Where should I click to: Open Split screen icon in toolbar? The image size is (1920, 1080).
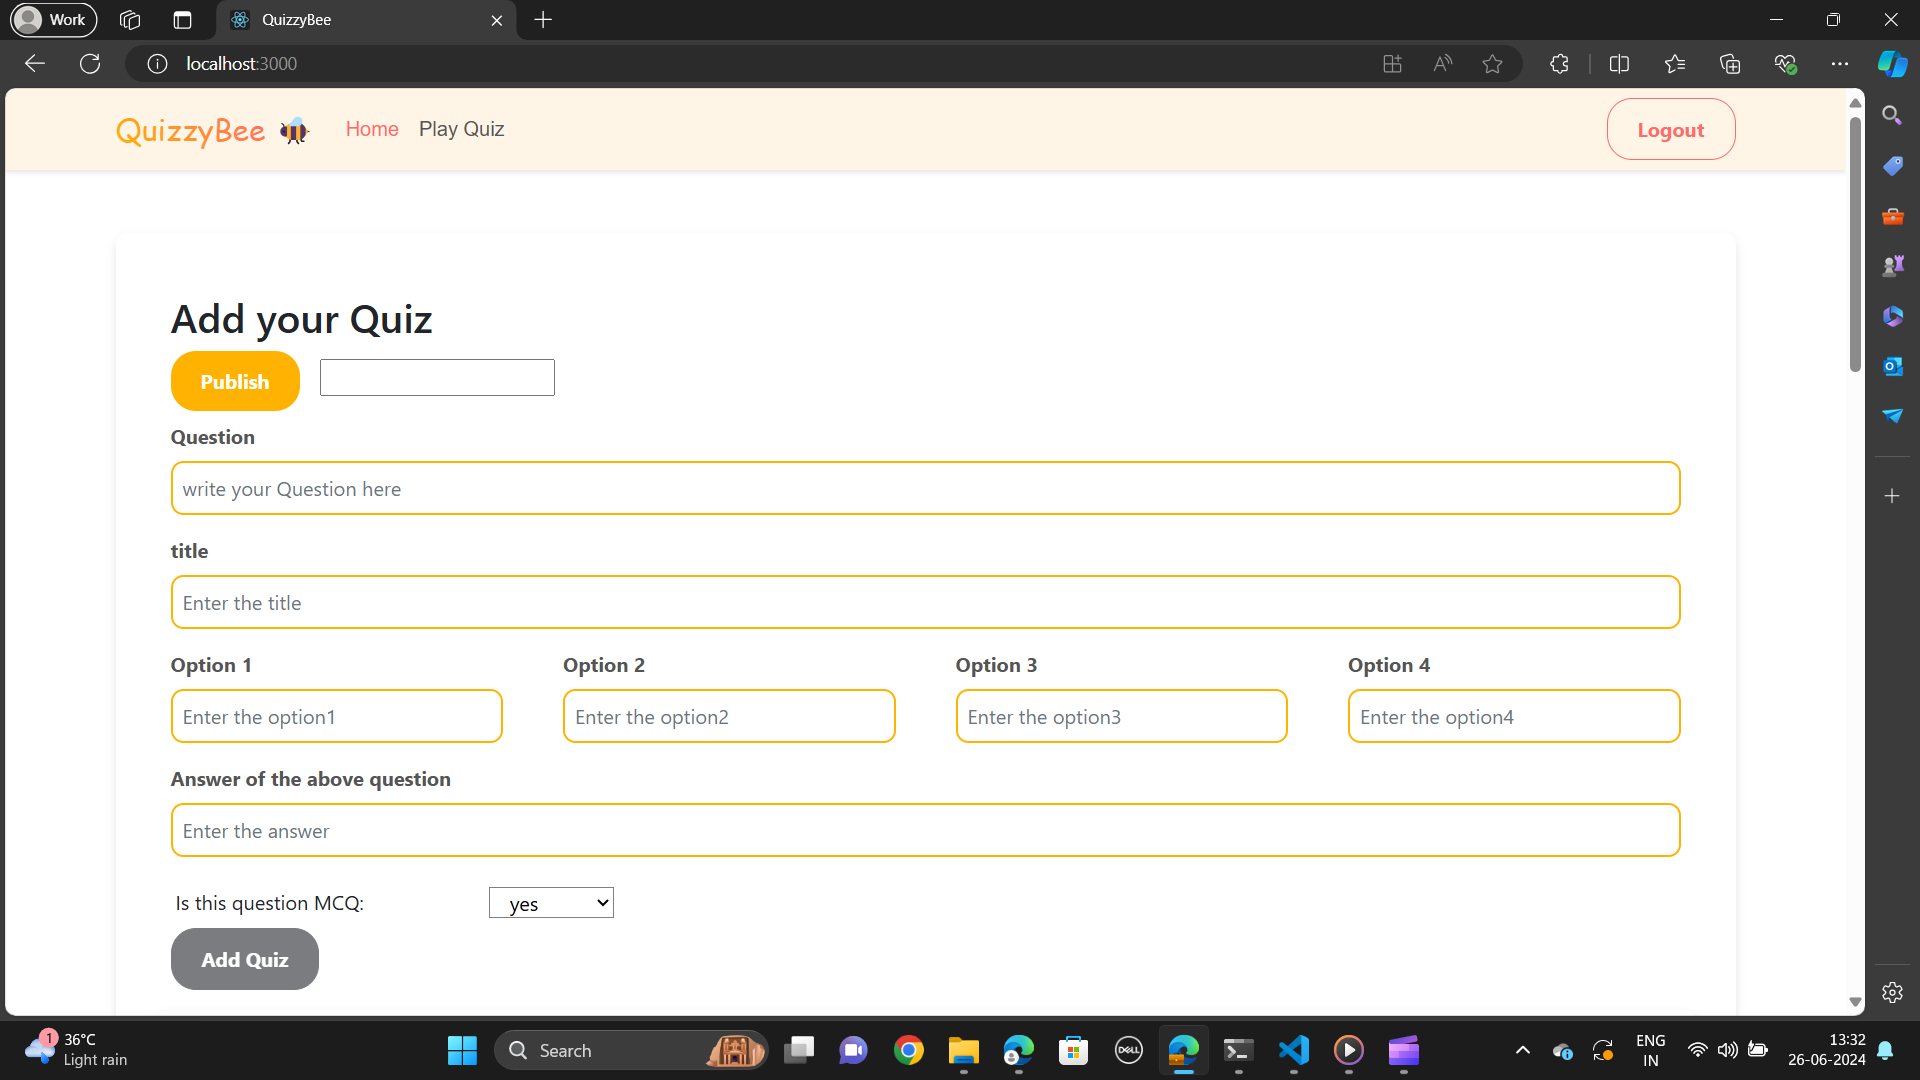(x=1619, y=64)
